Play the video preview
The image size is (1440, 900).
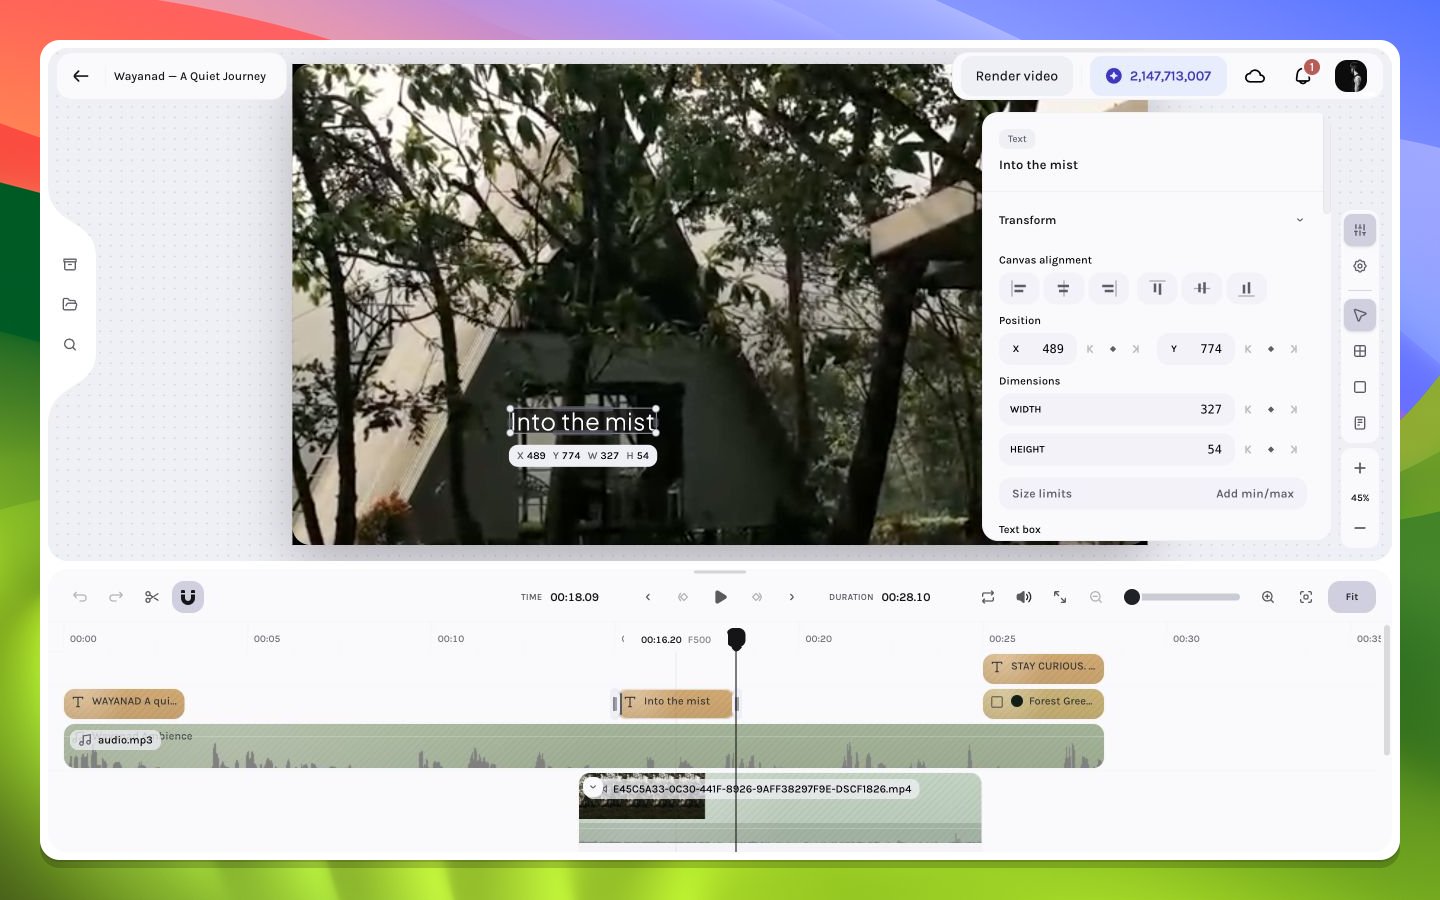(720, 597)
